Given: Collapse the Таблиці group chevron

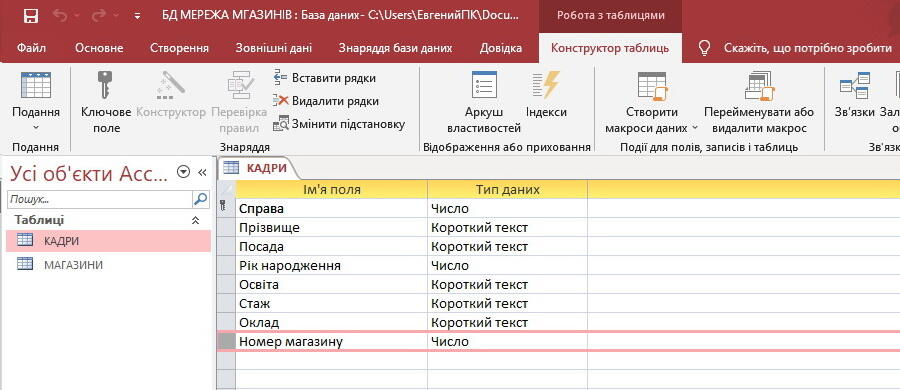Looking at the screenshot, I should point(195,220).
